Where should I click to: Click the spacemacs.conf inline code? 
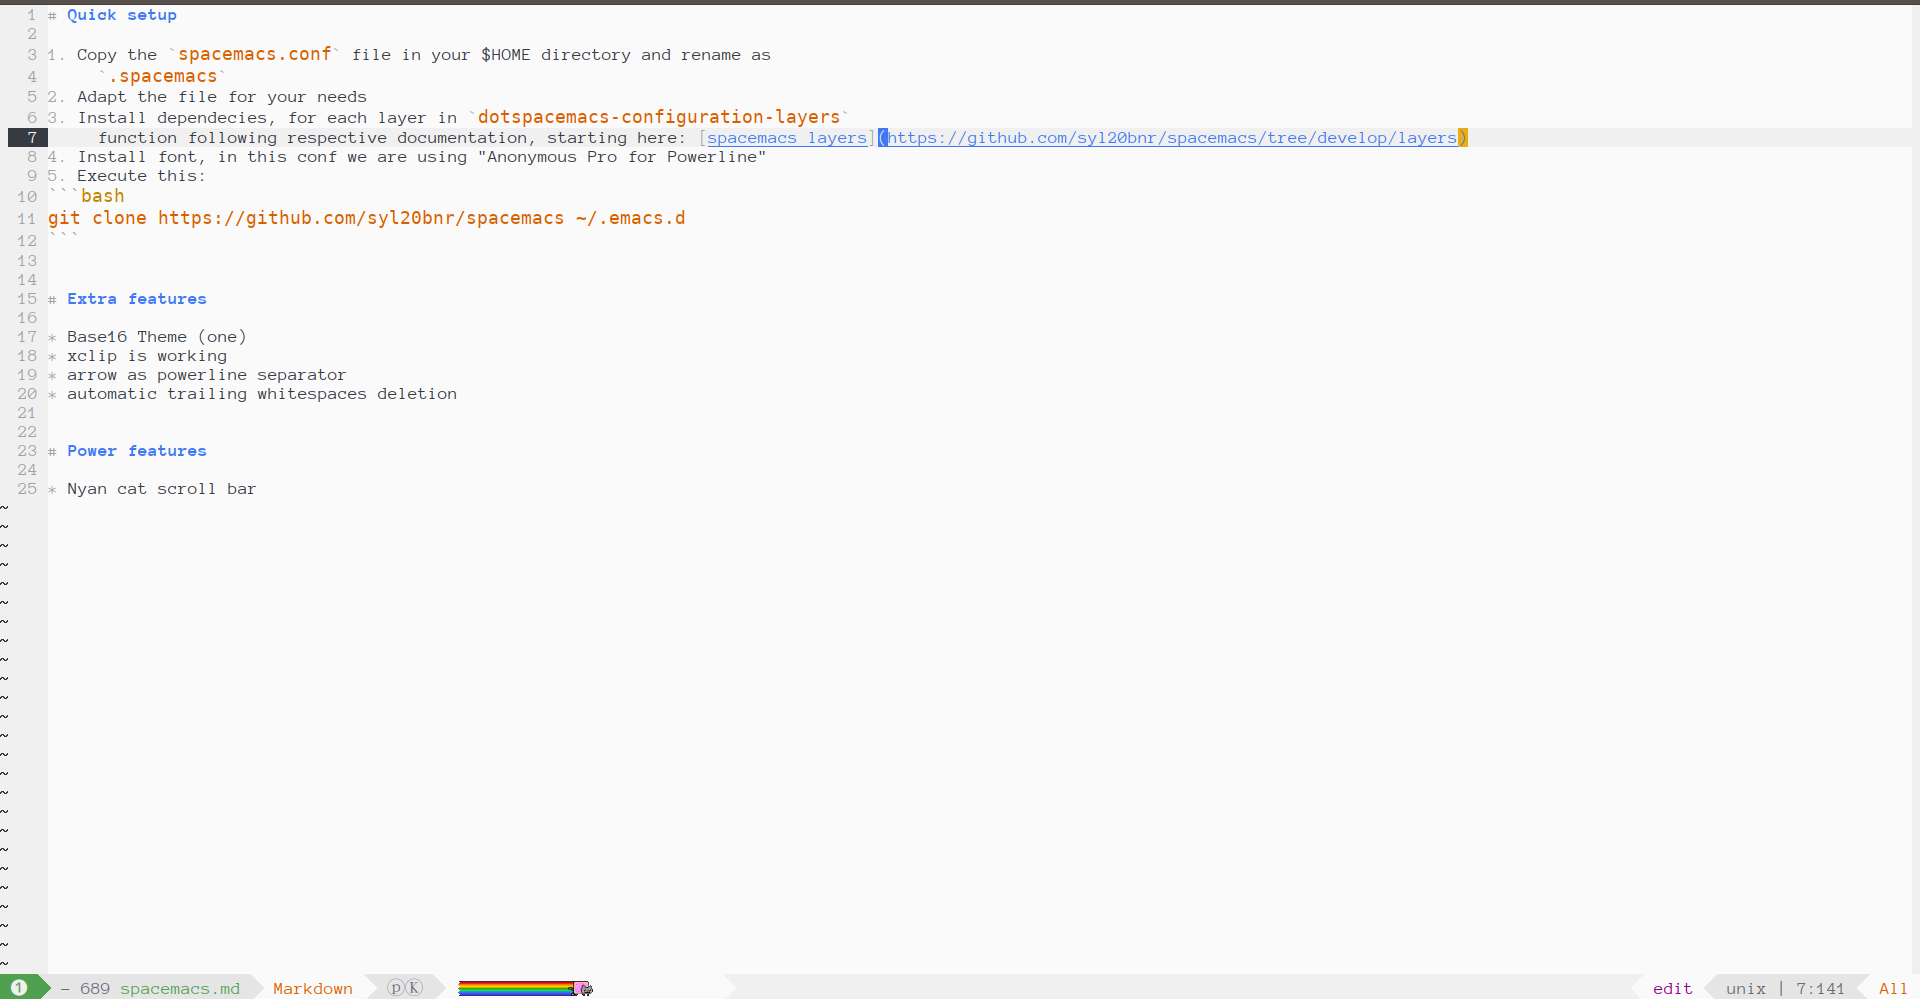point(255,54)
